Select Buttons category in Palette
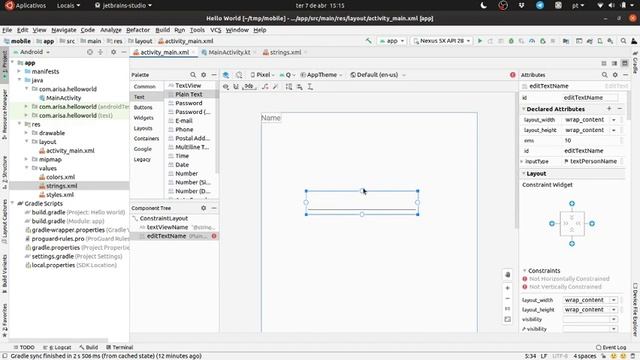Image resolution: width=640 pixels, height=360 pixels. [143, 107]
